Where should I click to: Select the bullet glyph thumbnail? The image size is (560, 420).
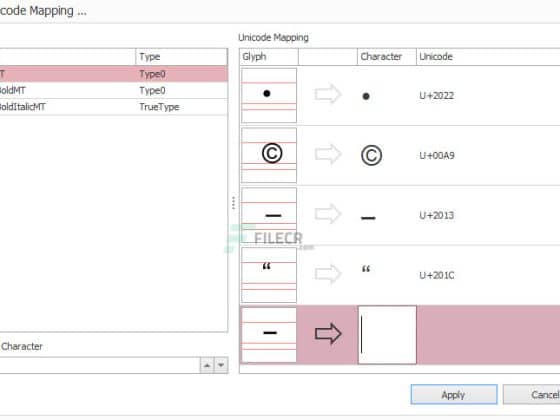[x=269, y=95]
